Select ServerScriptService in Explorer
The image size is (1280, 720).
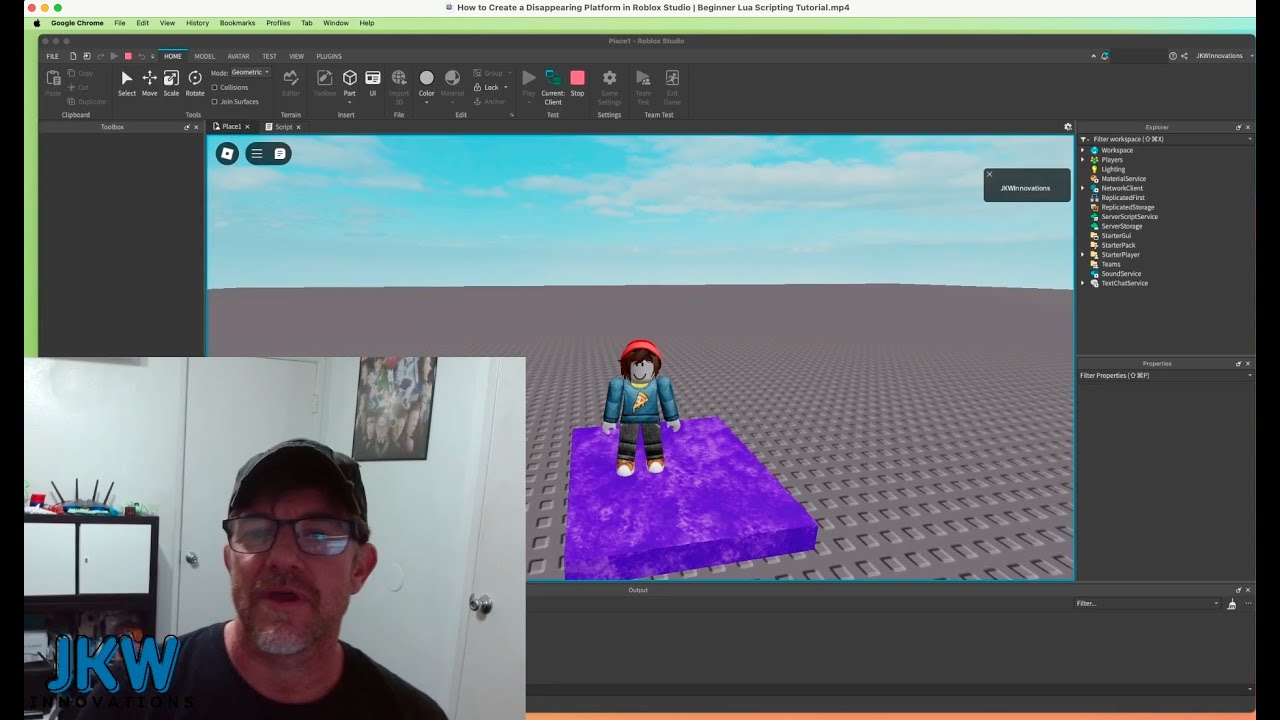[1129, 217]
